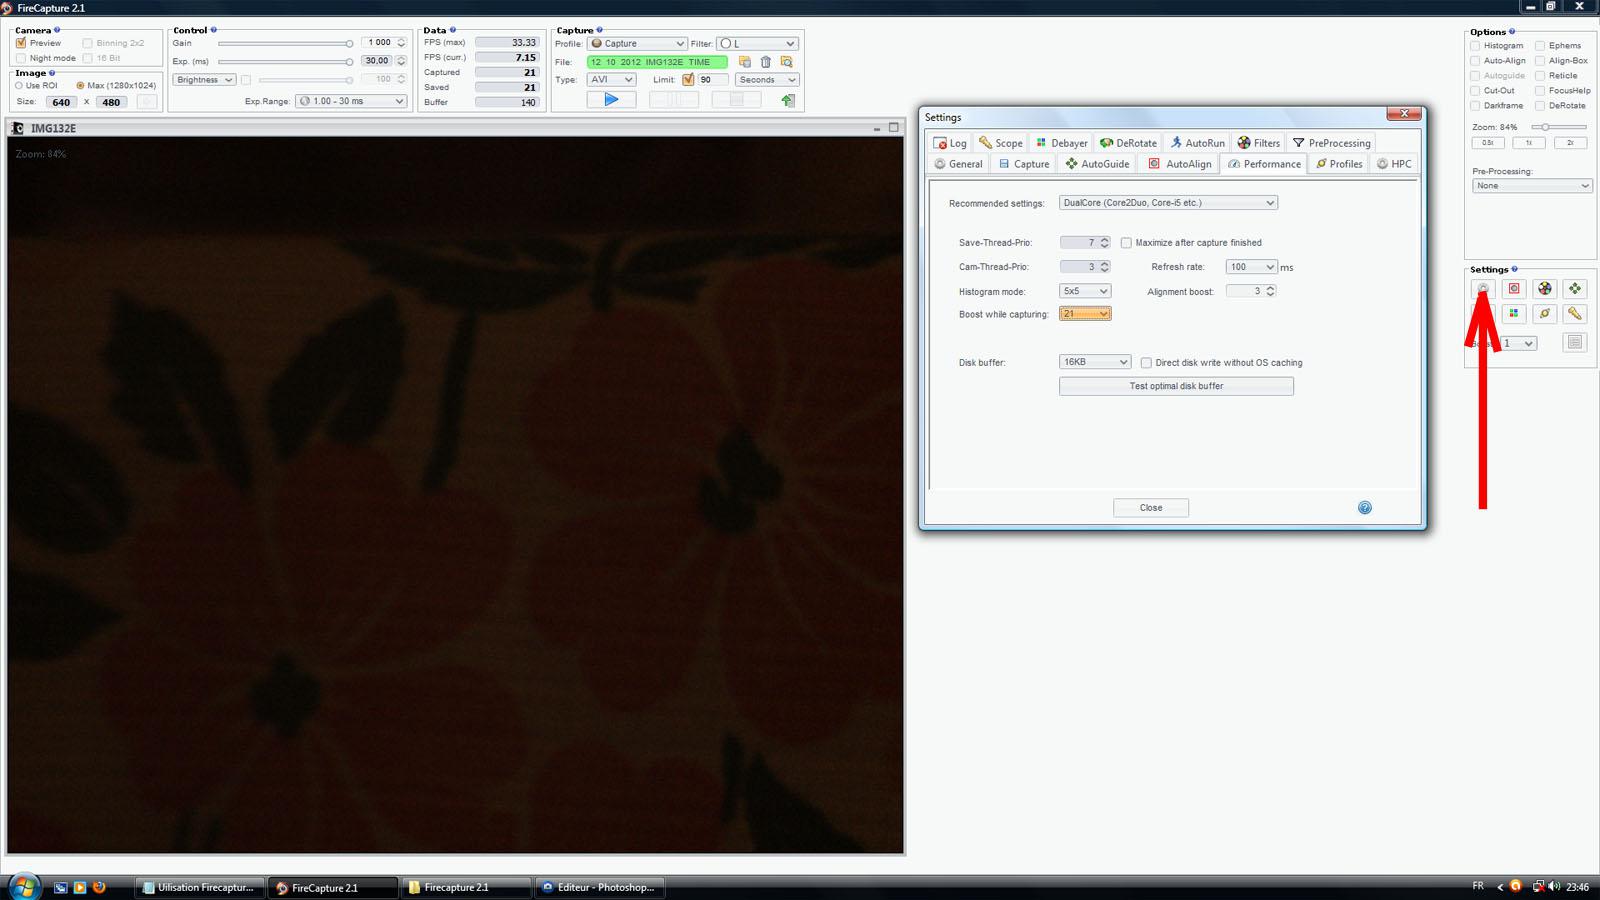Click the Options panel help icon
Screen dimensions: 1600x900
1512,31
